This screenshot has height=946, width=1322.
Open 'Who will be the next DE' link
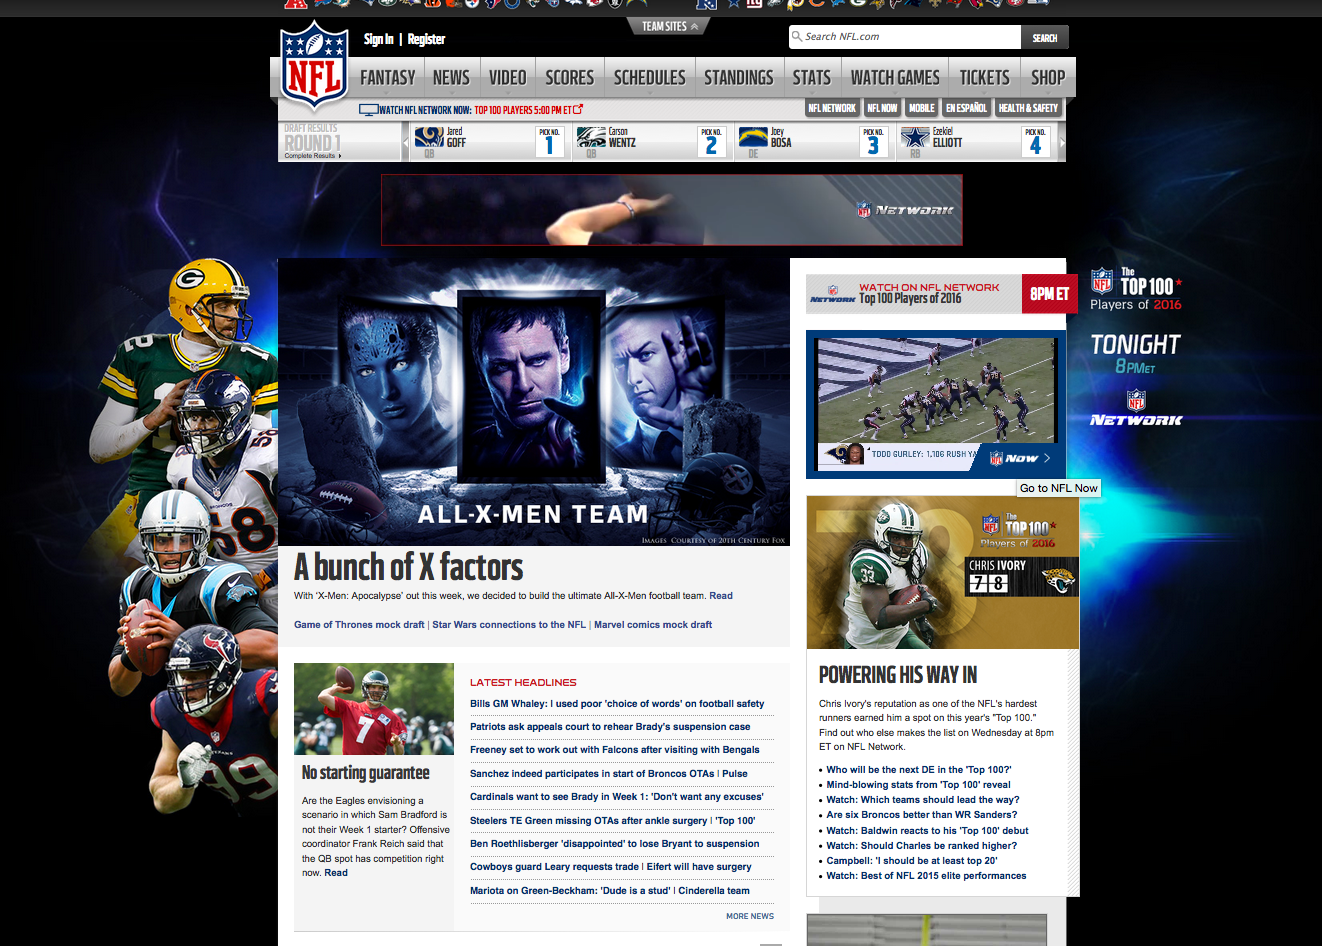pyautogui.click(x=919, y=770)
